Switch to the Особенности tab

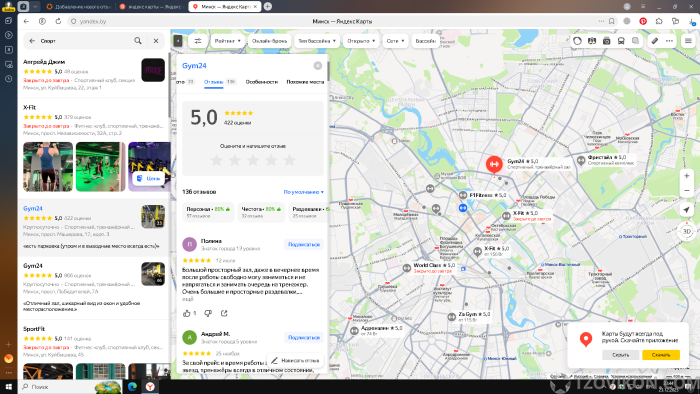pos(262,82)
